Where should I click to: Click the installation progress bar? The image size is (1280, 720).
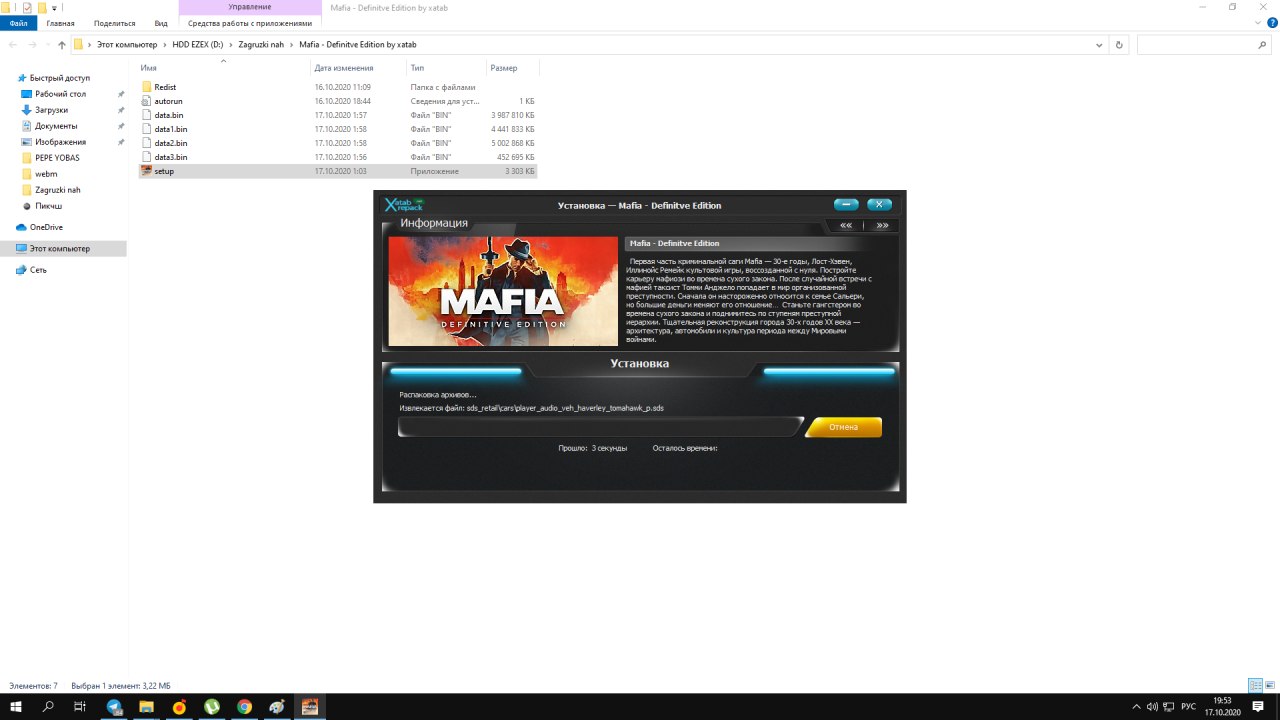tap(600, 427)
